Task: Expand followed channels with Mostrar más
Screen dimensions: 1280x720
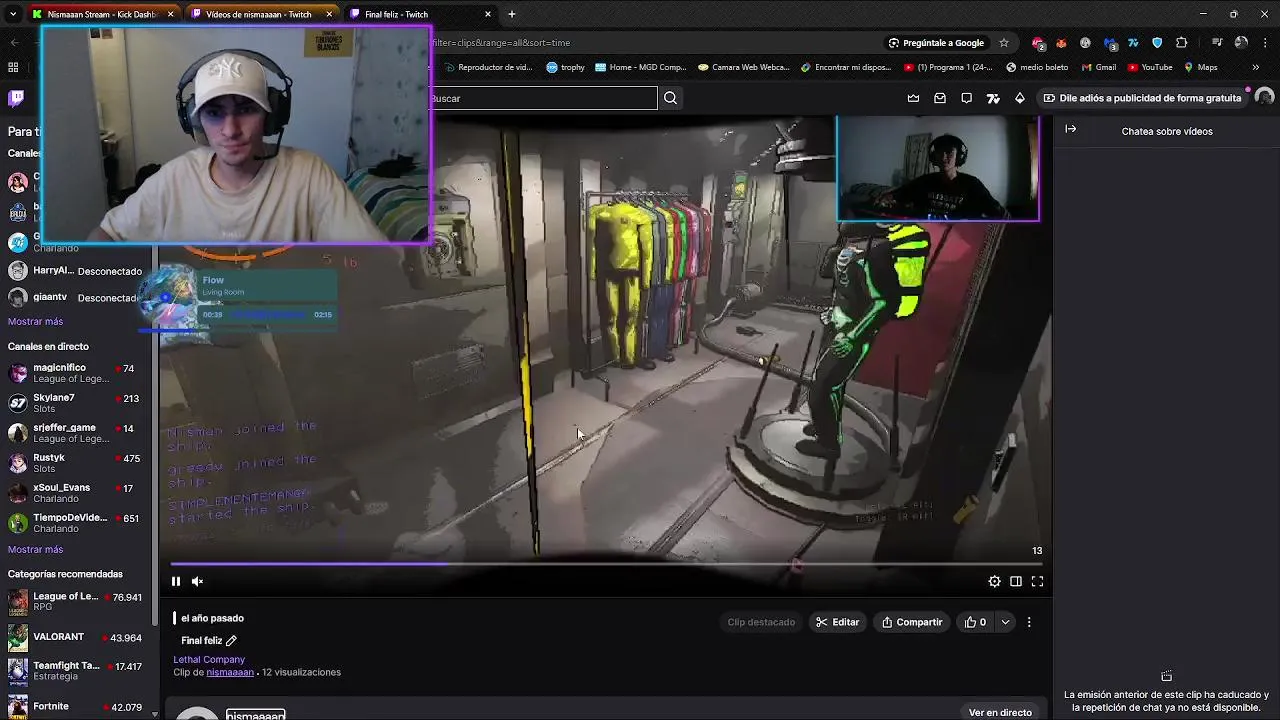Action: coord(35,321)
